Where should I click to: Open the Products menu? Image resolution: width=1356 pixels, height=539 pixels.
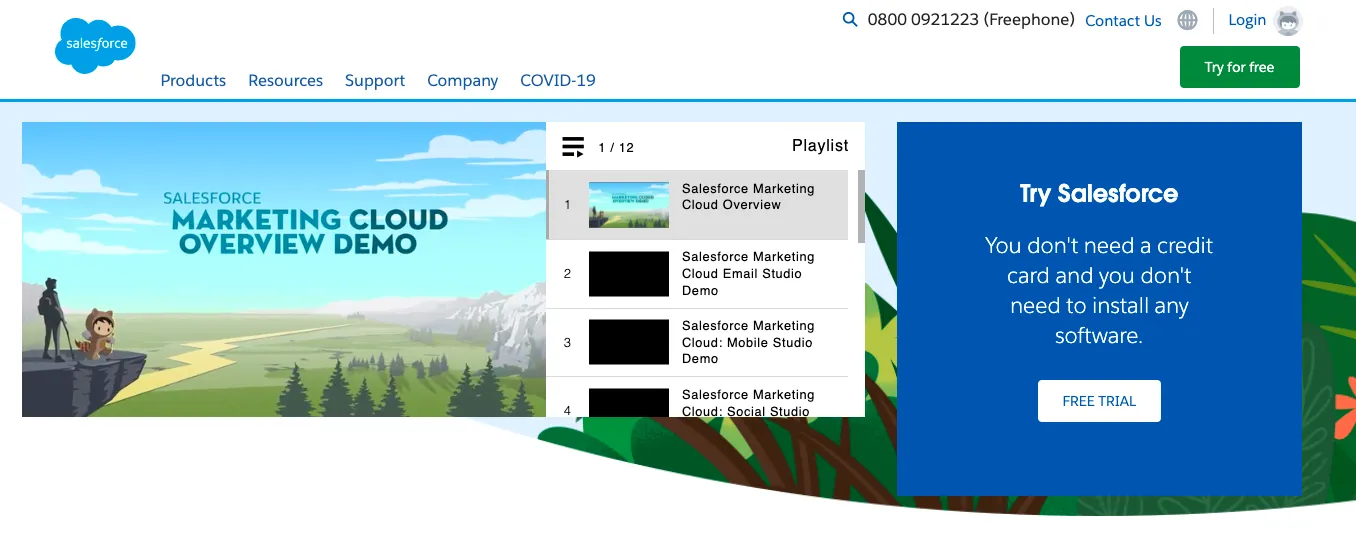click(193, 80)
